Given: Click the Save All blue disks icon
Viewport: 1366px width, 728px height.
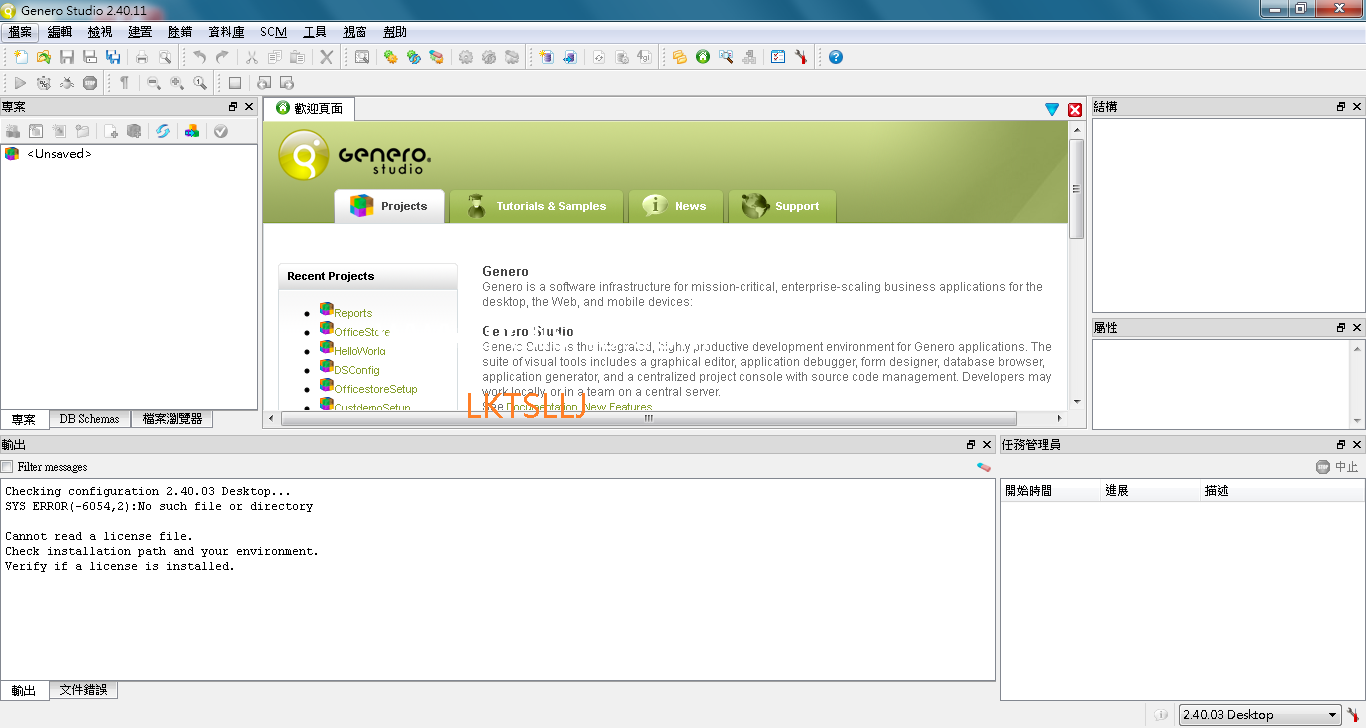Looking at the screenshot, I should tap(113, 57).
